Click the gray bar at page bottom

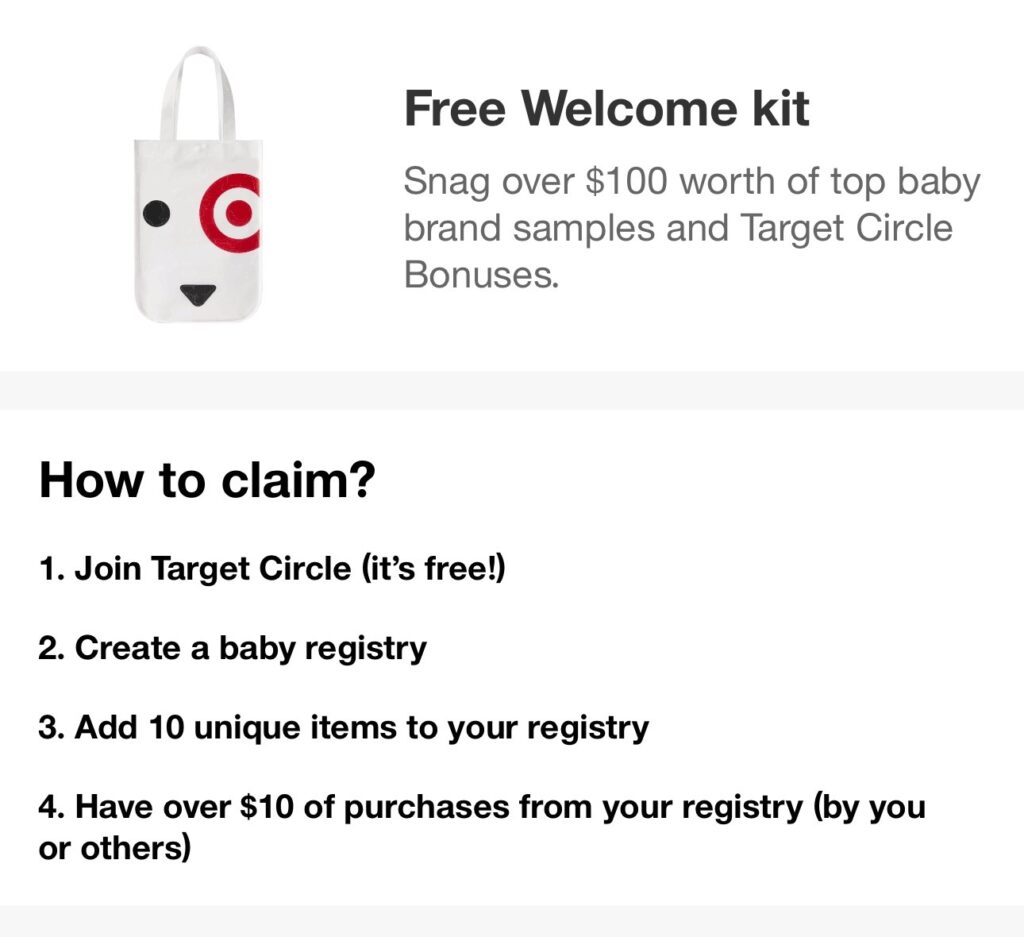[512, 921]
